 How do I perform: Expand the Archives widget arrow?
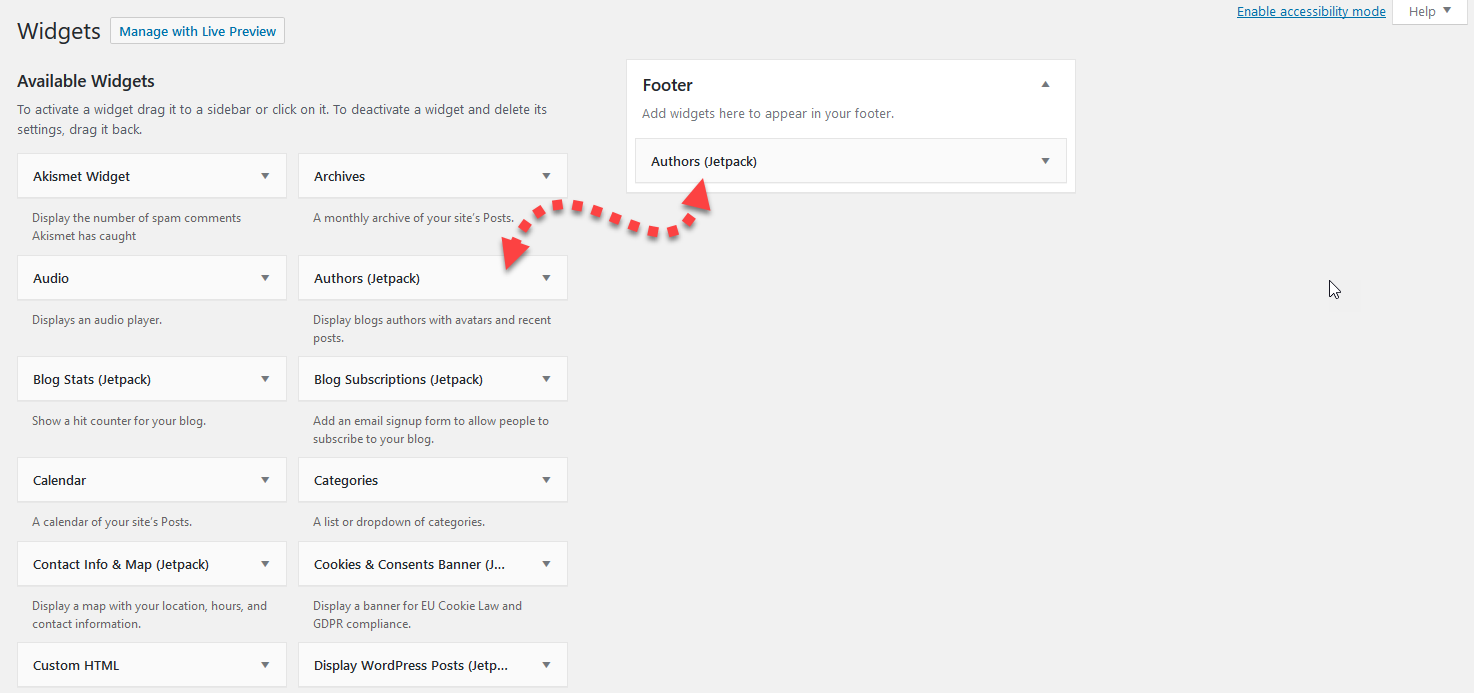pyautogui.click(x=546, y=176)
